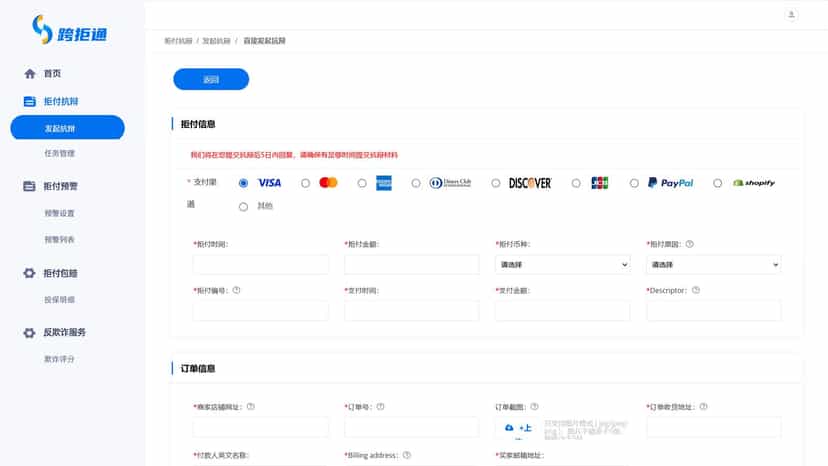The image size is (828, 466).
Task: Click the help icon next to 拒付原因
Action: (x=690, y=244)
